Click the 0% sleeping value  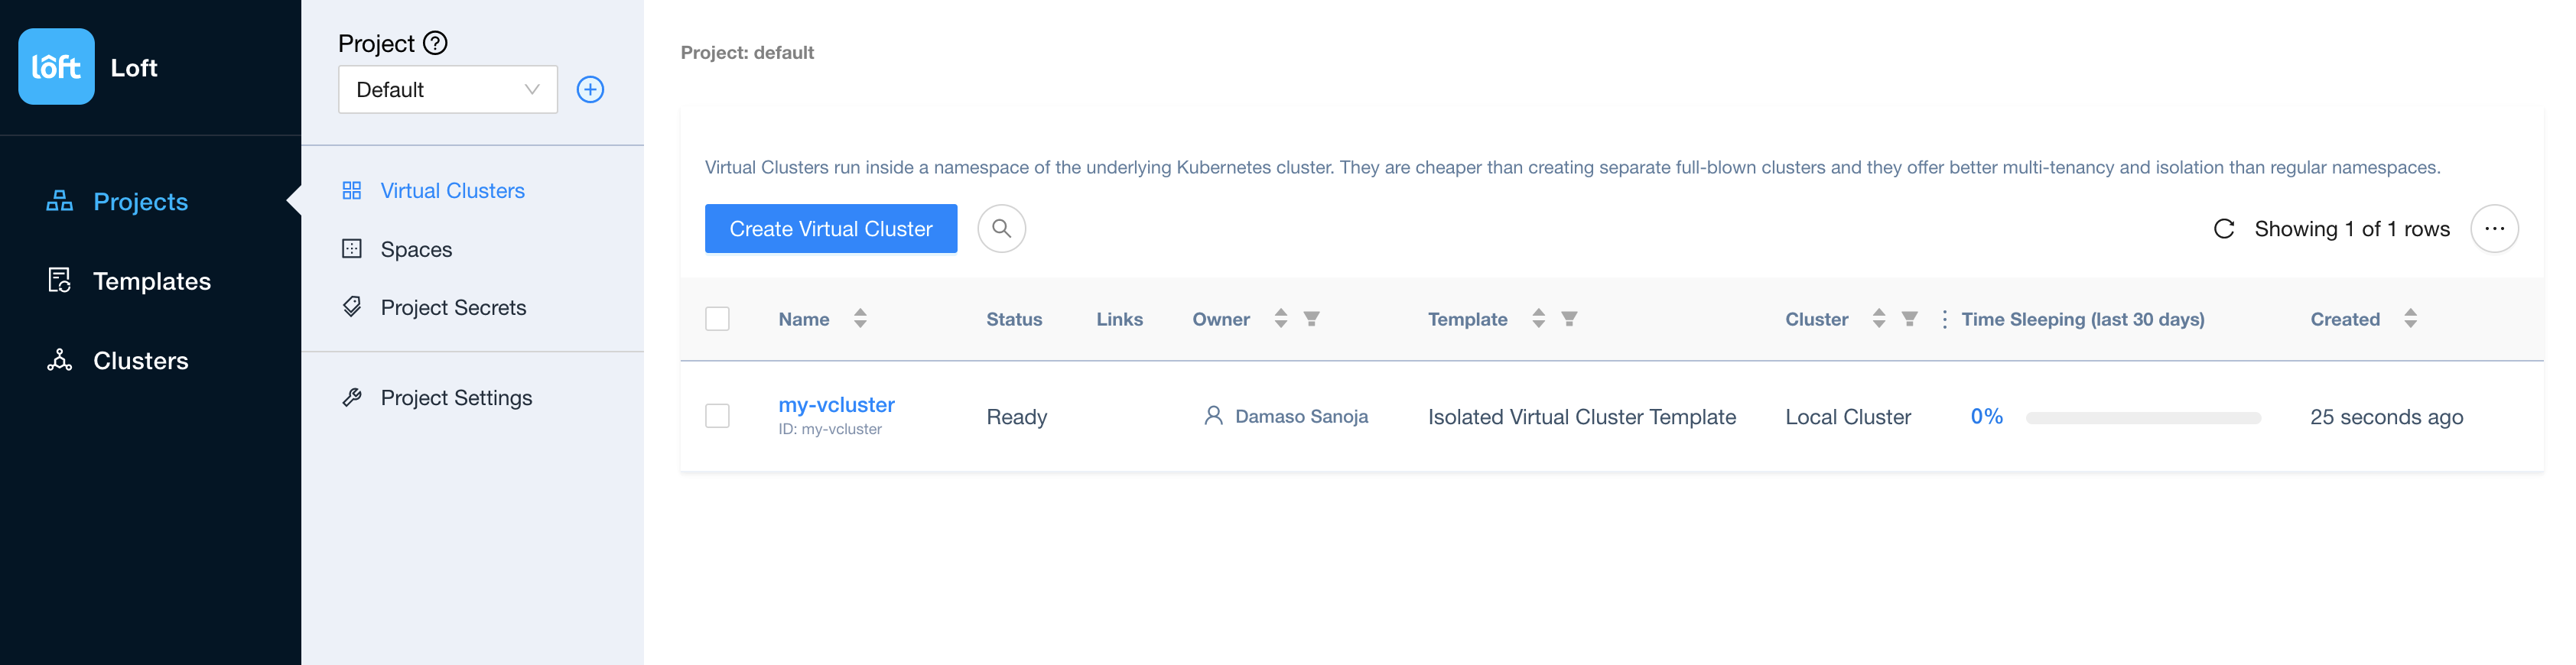click(x=1986, y=417)
